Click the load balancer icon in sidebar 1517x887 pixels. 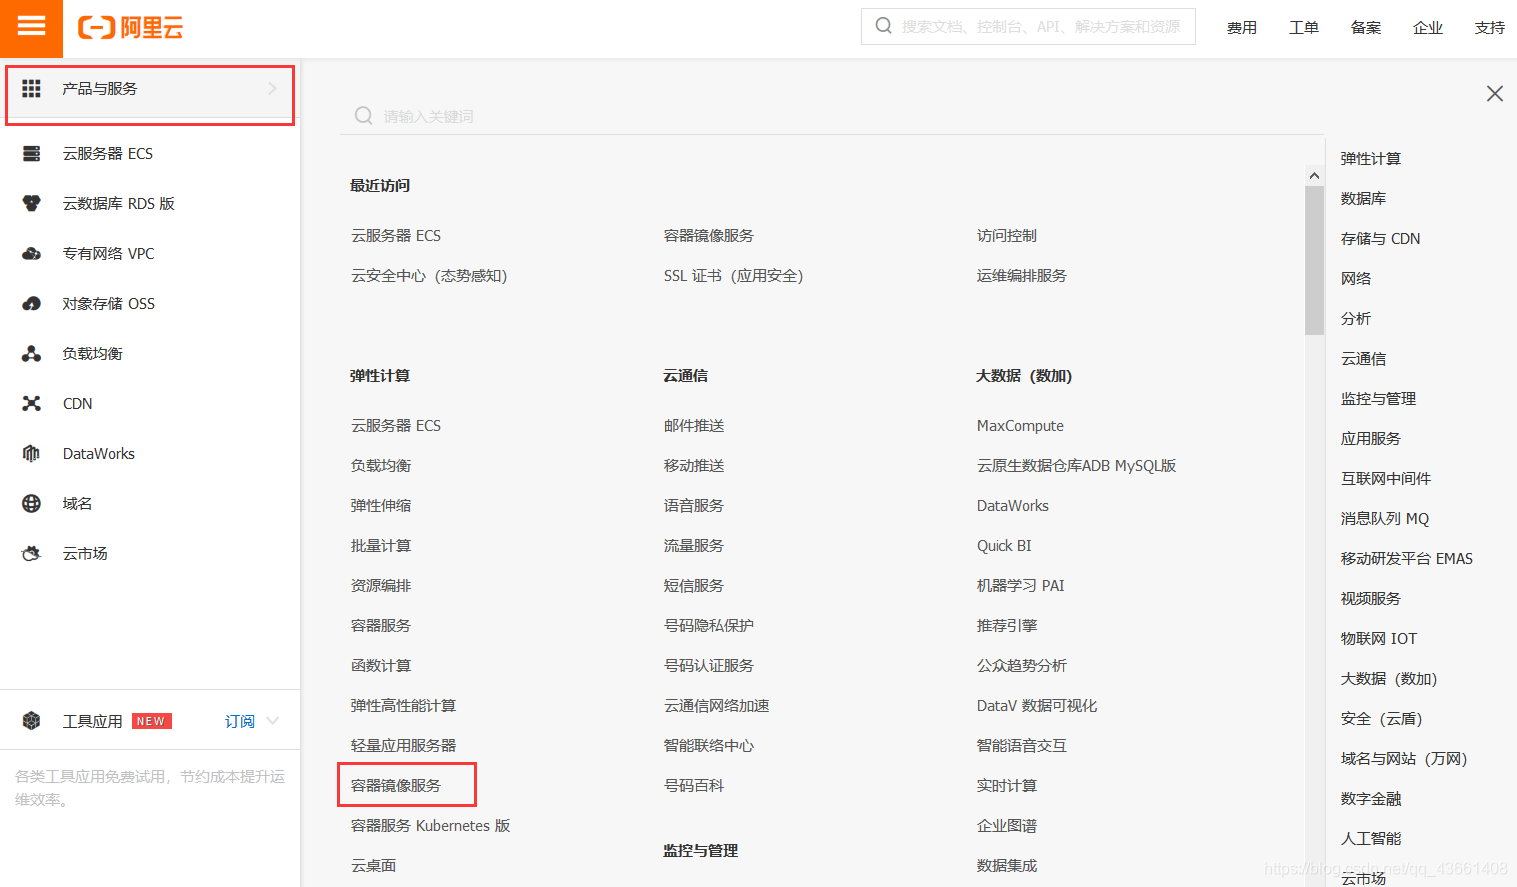coord(31,353)
